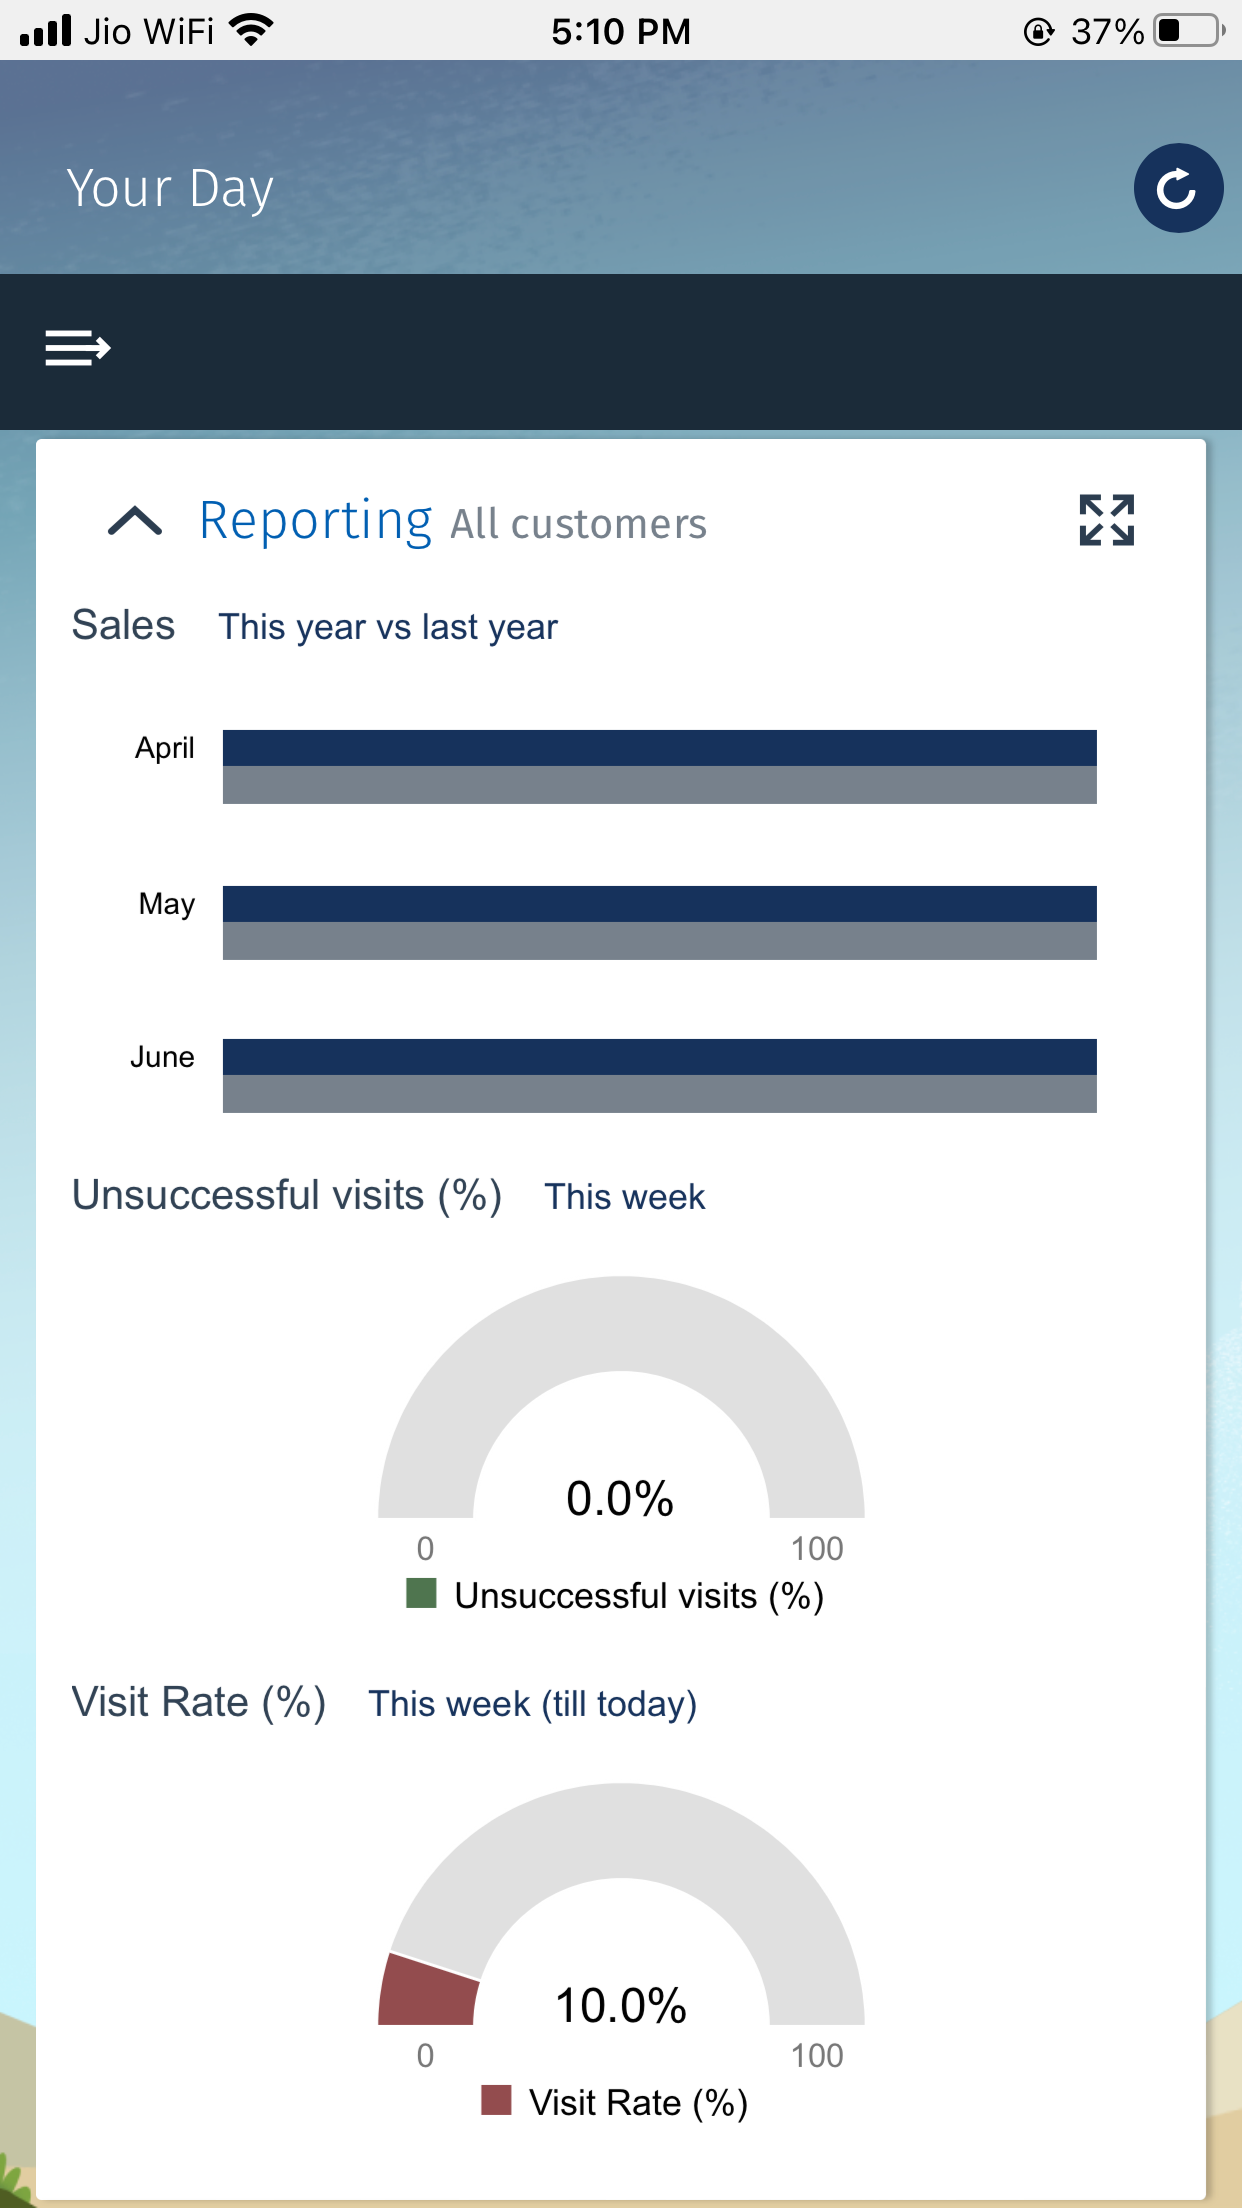Tap the red Visit Rate gauge segment
The height and width of the screenshot is (2208, 1242).
point(429,1990)
